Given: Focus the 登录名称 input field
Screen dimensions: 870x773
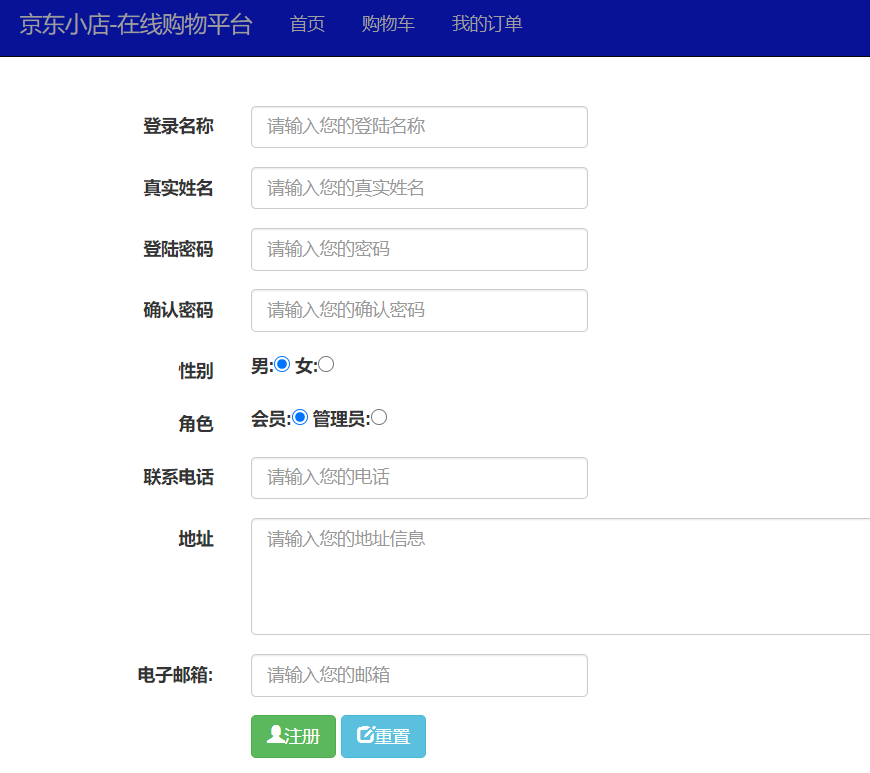Looking at the screenshot, I should 419,127.
